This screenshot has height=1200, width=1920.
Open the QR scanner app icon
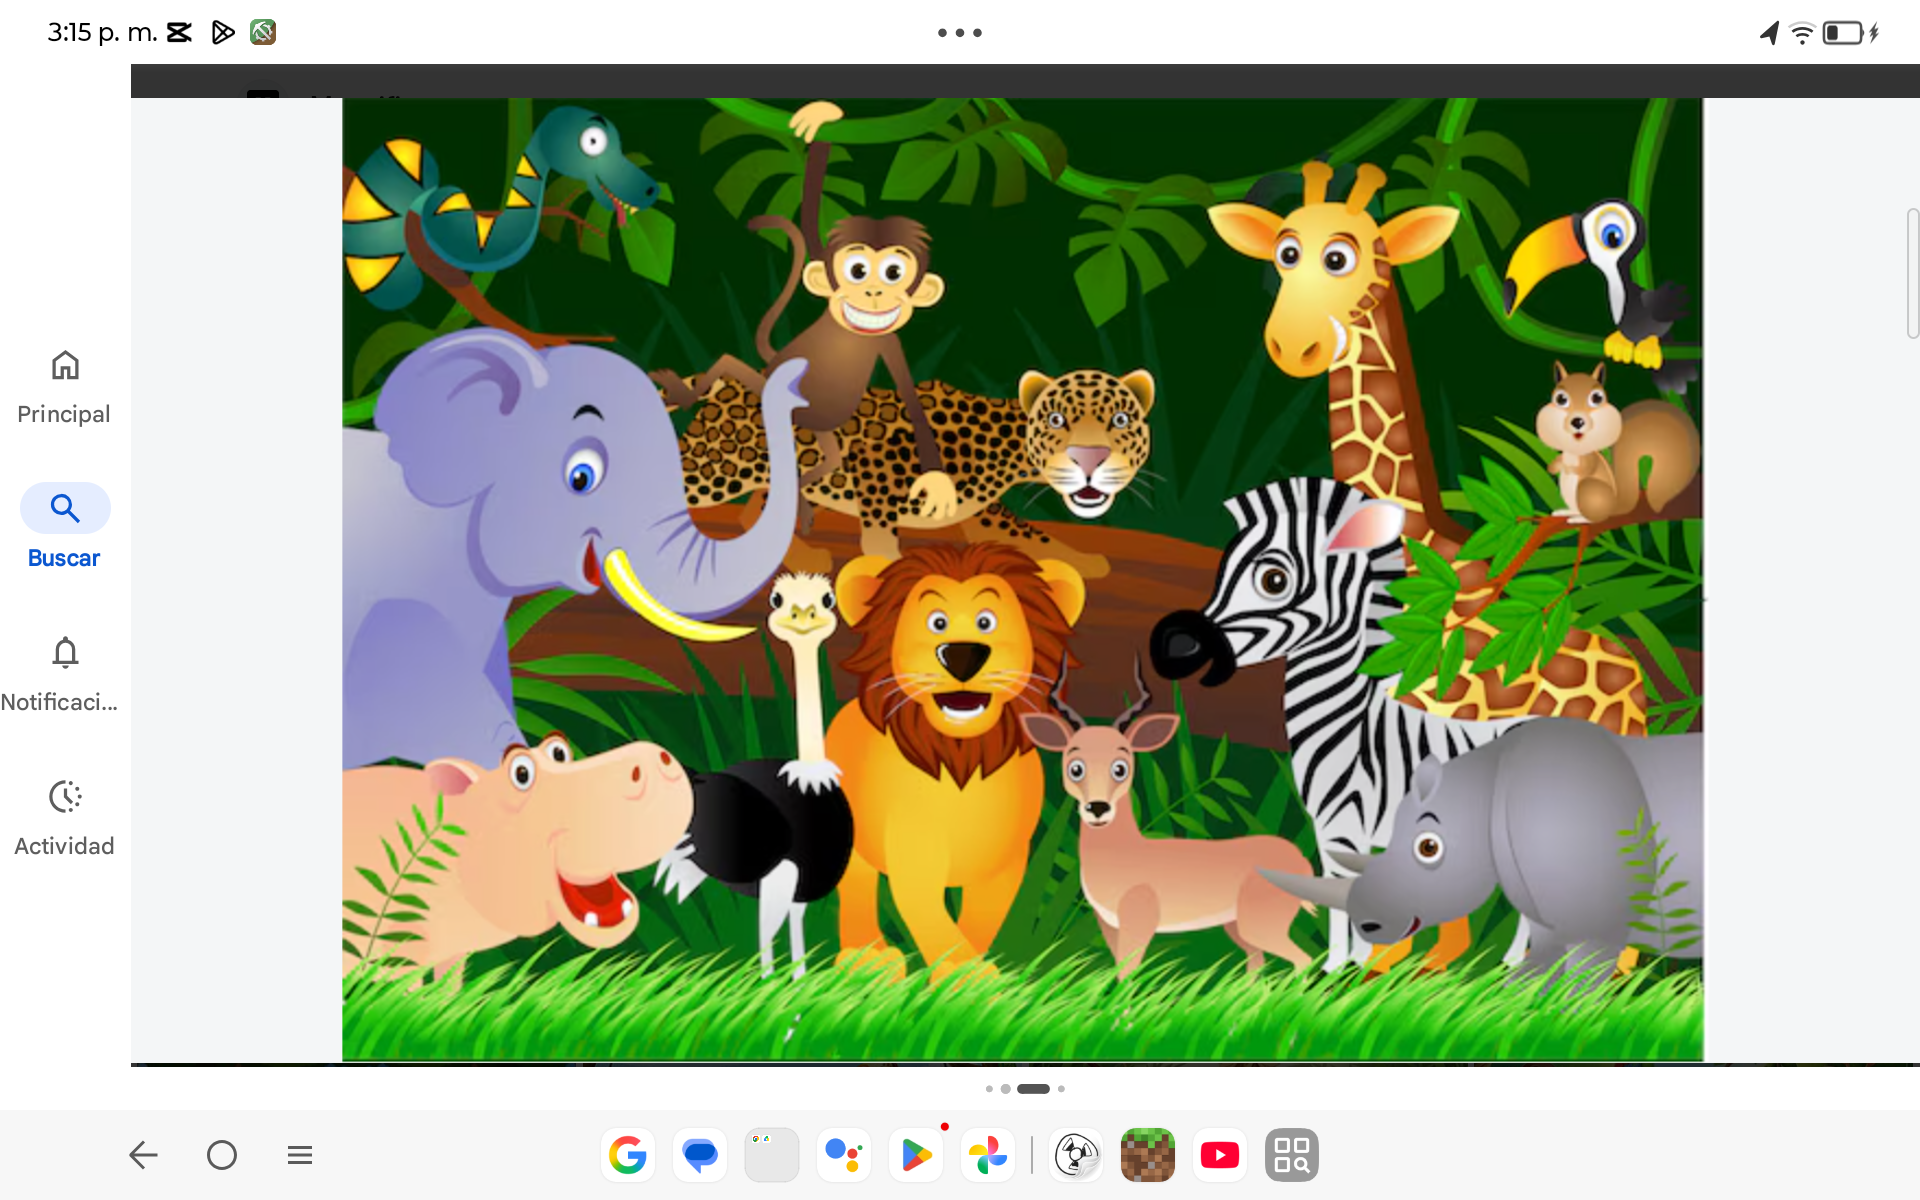pyautogui.click(x=1292, y=1155)
